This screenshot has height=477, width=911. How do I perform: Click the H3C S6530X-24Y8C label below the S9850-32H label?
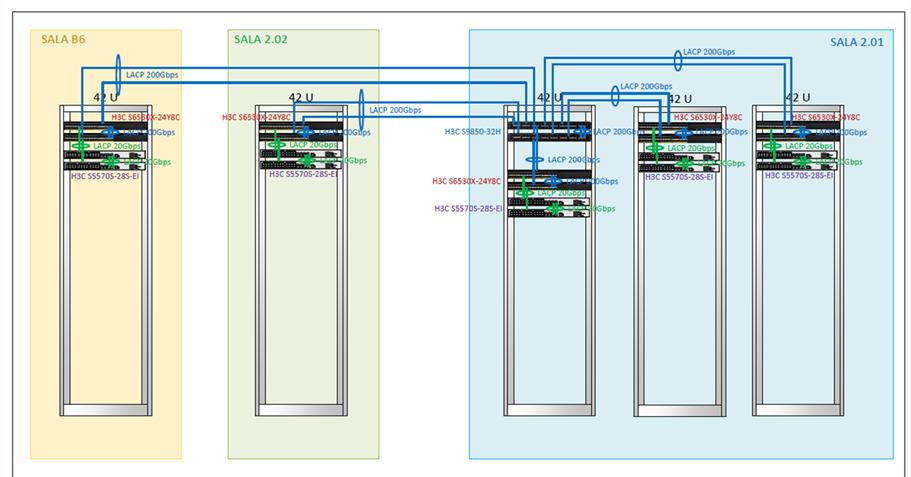466,181
